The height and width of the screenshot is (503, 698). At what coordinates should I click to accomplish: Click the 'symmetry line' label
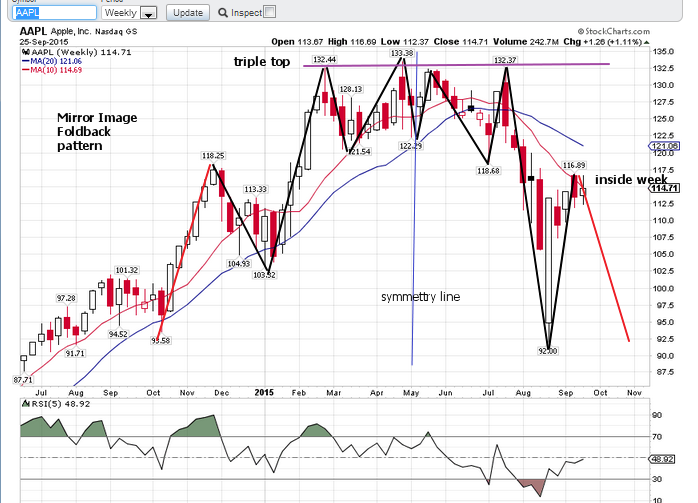421,297
